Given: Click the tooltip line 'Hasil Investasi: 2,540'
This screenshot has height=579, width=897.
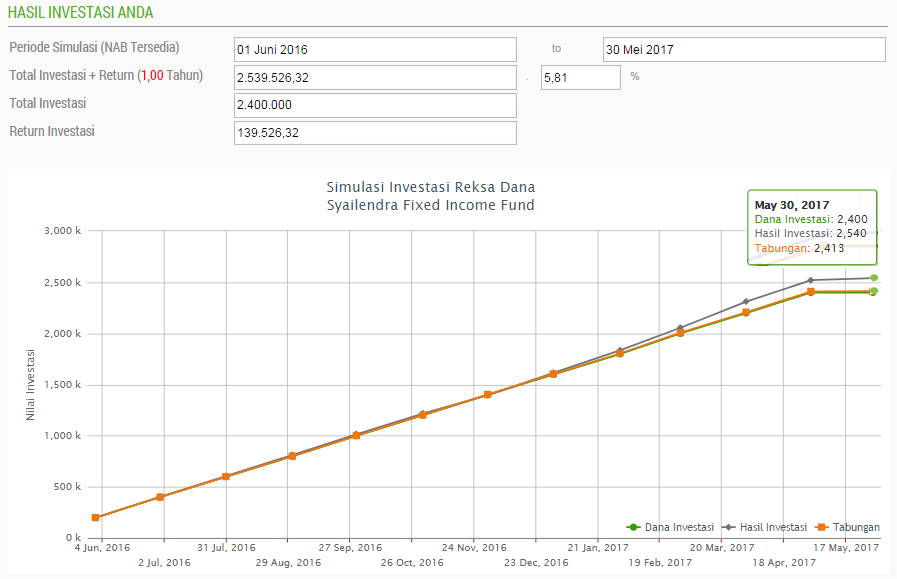Looking at the screenshot, I should [x=811, y=233].
